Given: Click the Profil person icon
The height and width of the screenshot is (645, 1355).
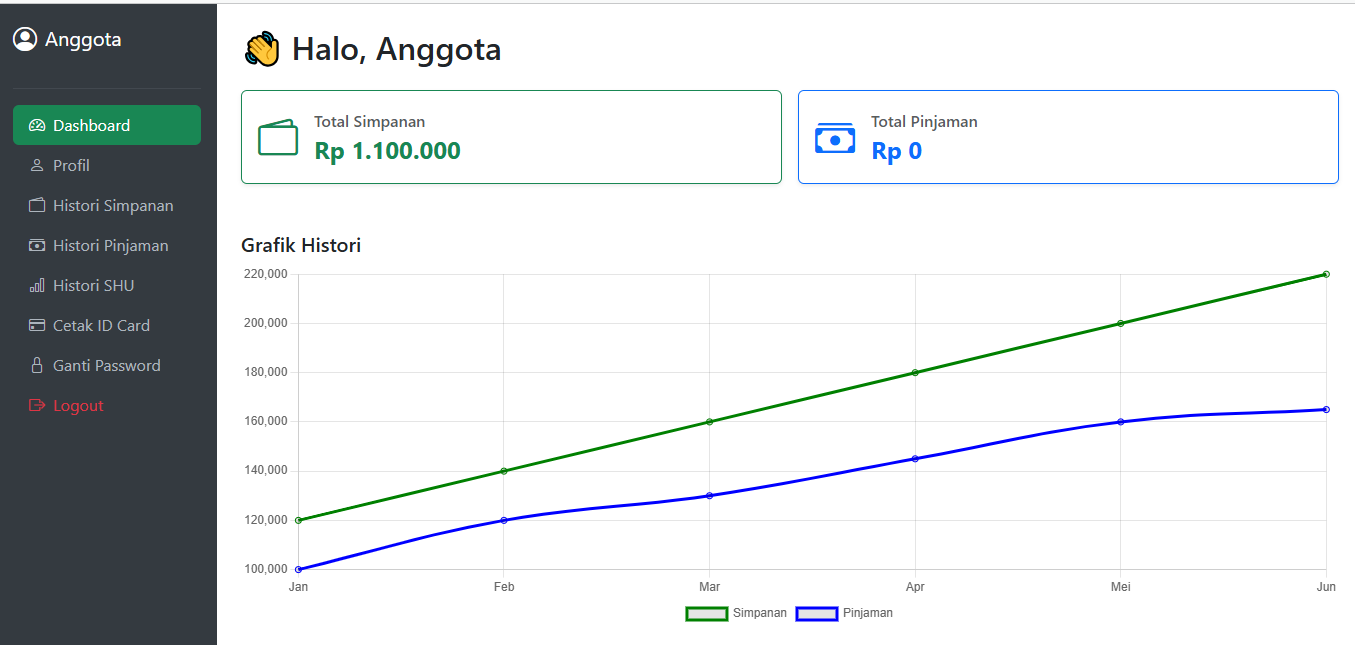Looking at the screenshot, I should [37, 166].
